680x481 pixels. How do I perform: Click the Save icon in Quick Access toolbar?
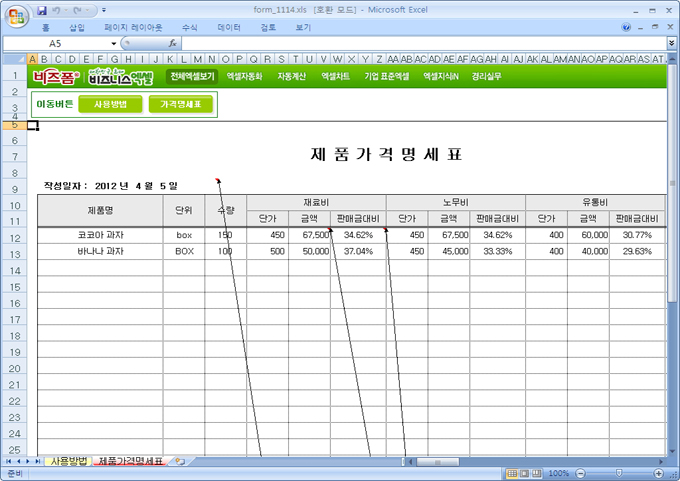tap(42, 10)
